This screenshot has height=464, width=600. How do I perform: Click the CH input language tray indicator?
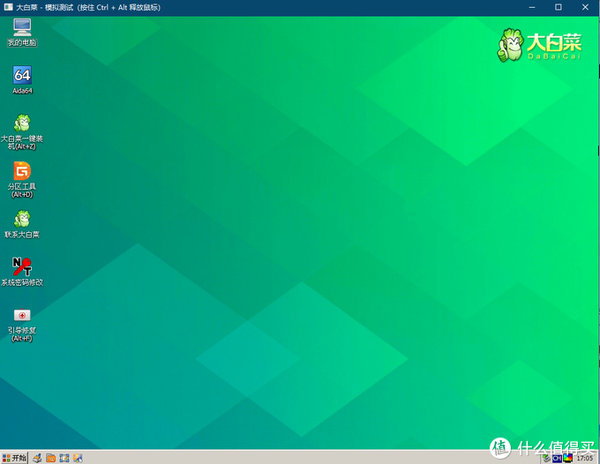tap(557, 458)
